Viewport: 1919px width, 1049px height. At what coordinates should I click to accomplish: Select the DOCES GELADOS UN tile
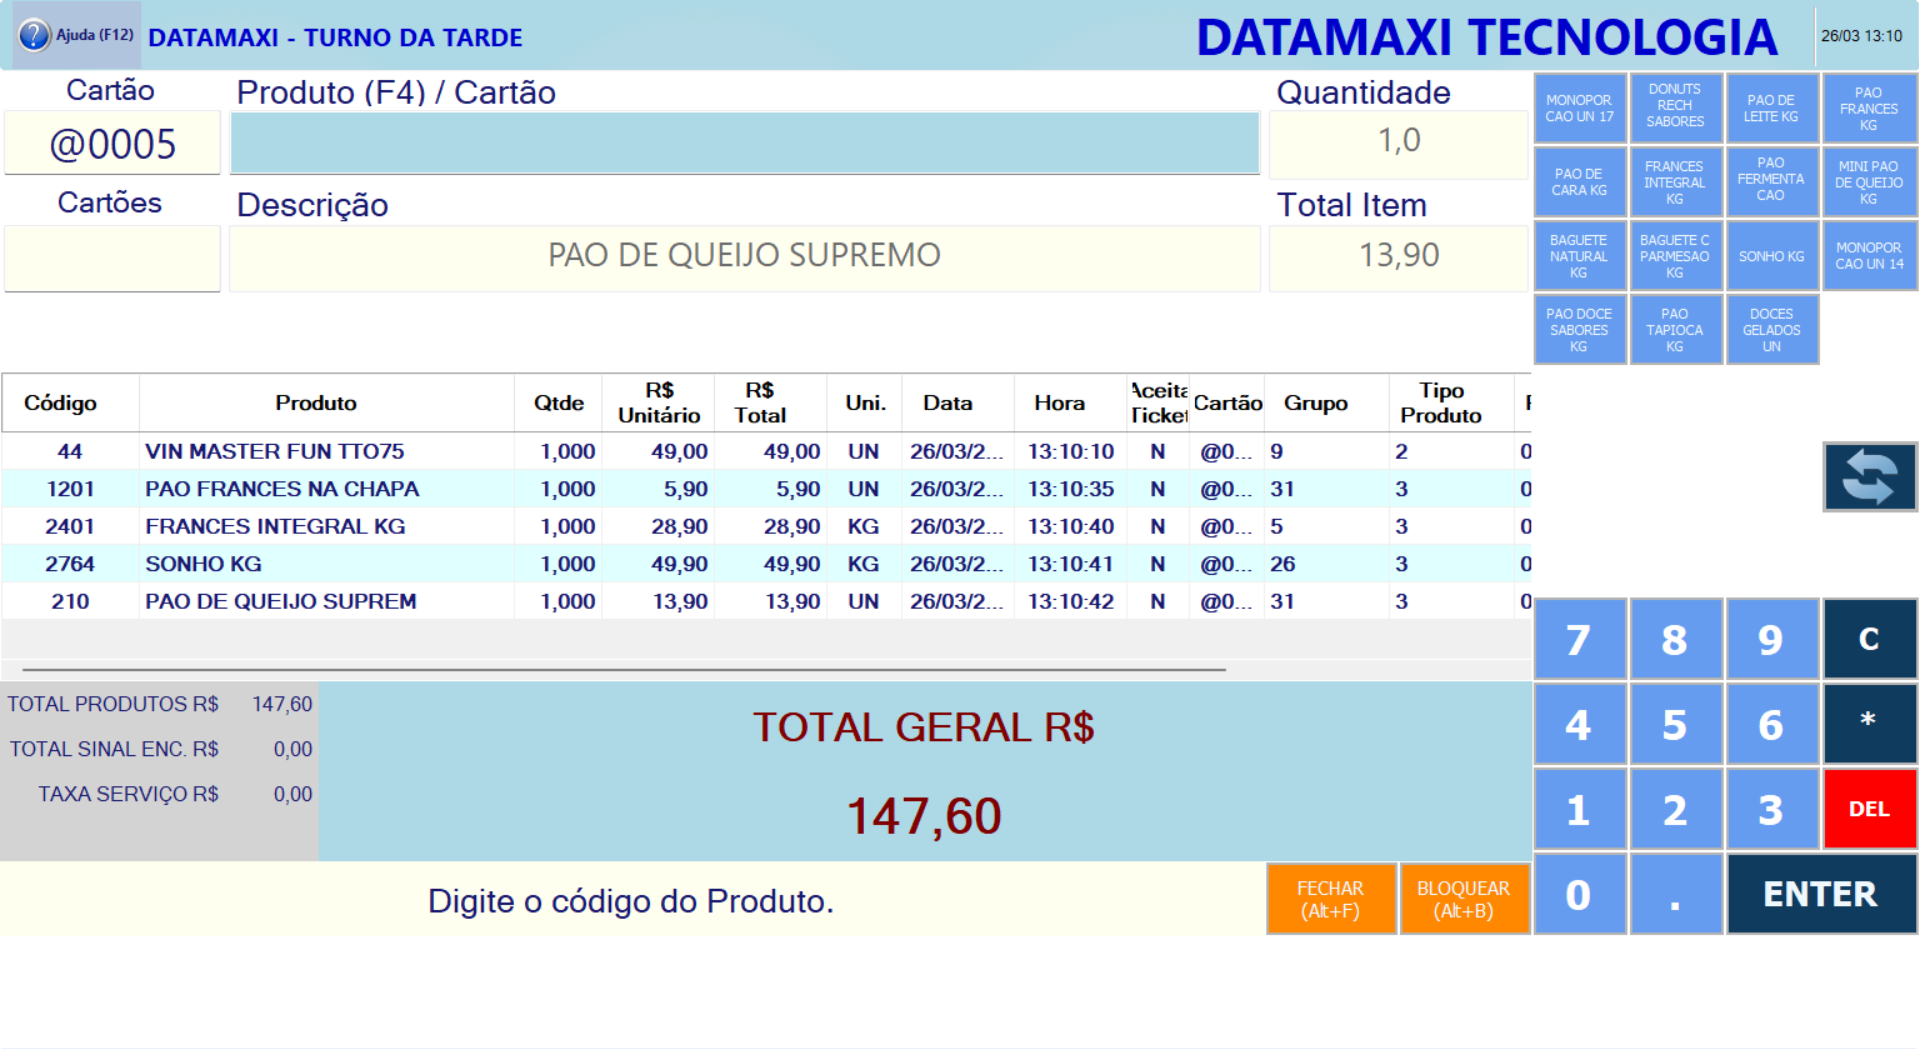coord(1772,330)
